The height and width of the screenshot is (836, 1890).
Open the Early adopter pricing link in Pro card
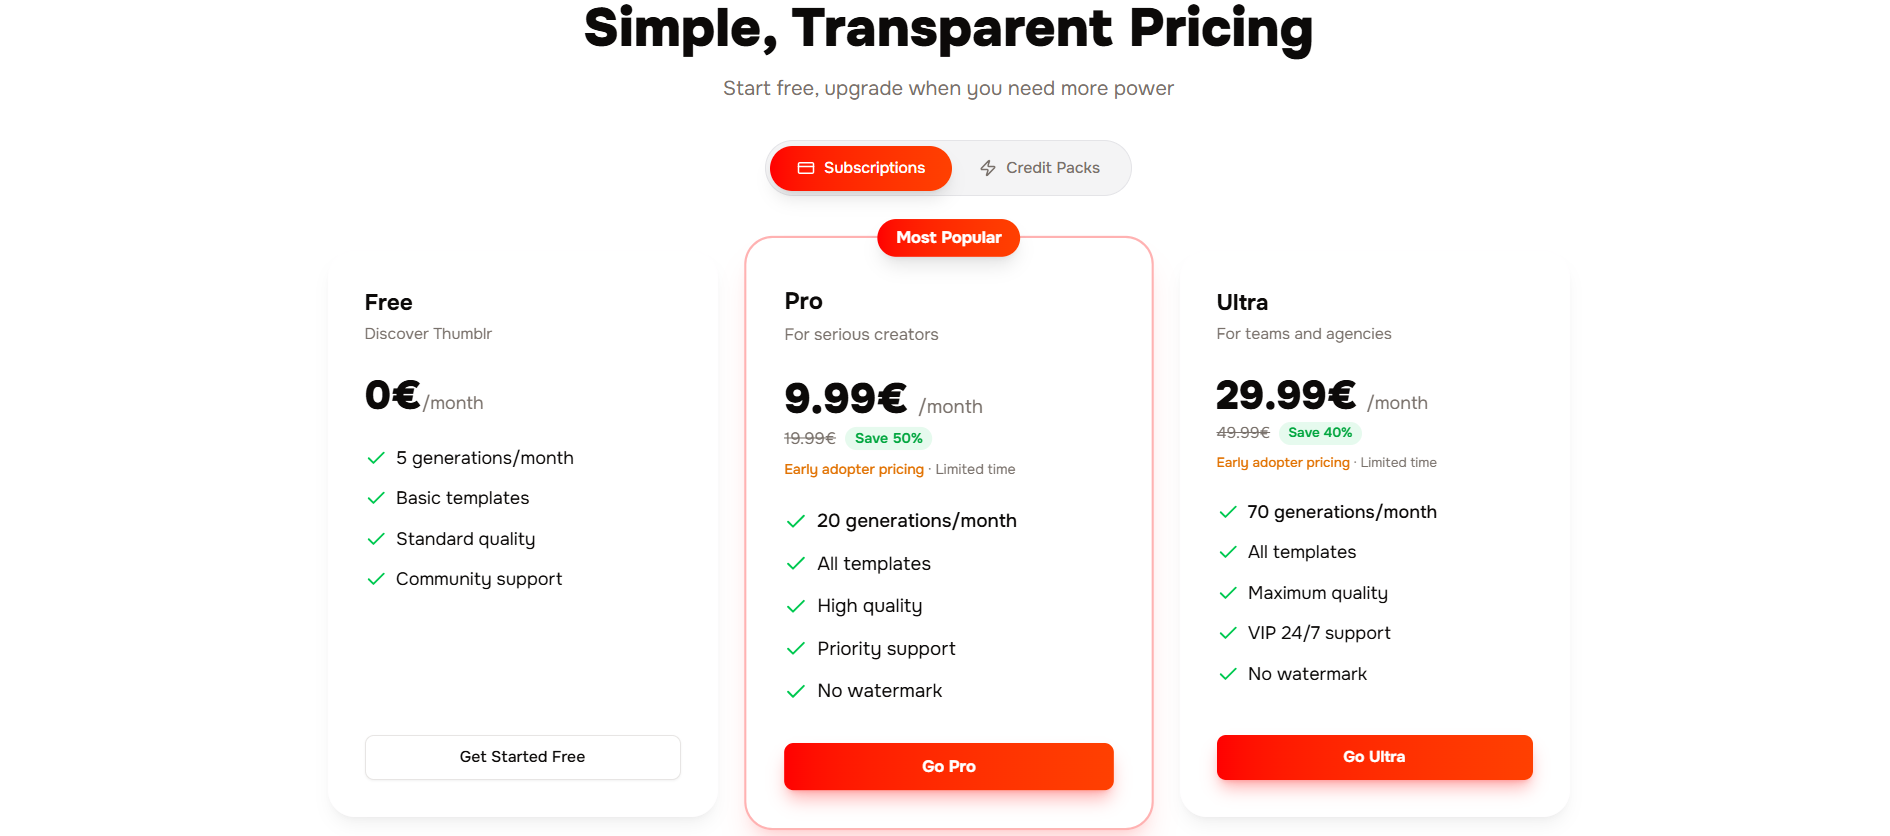(x=854, y=469)
